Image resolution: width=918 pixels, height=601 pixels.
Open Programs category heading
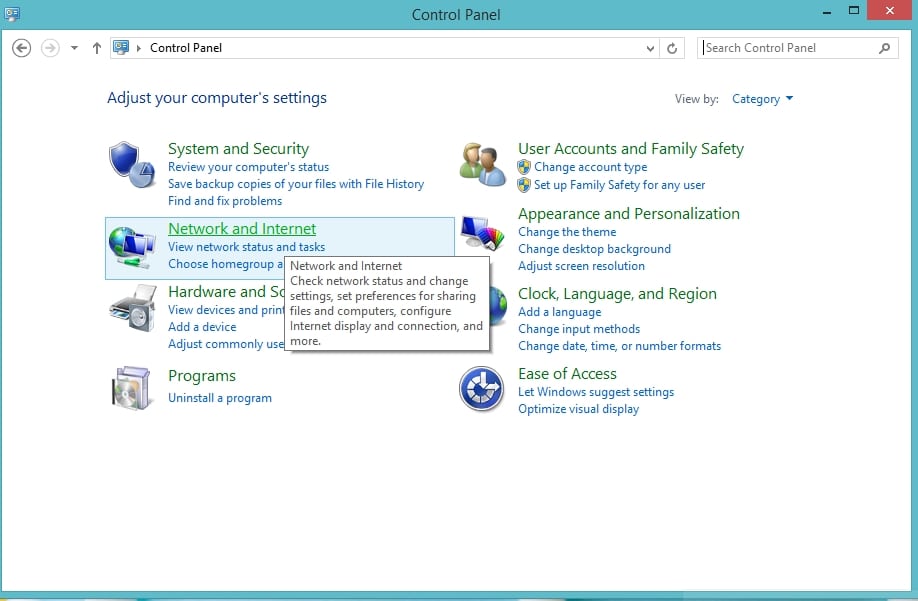click(x=202, y=376)
